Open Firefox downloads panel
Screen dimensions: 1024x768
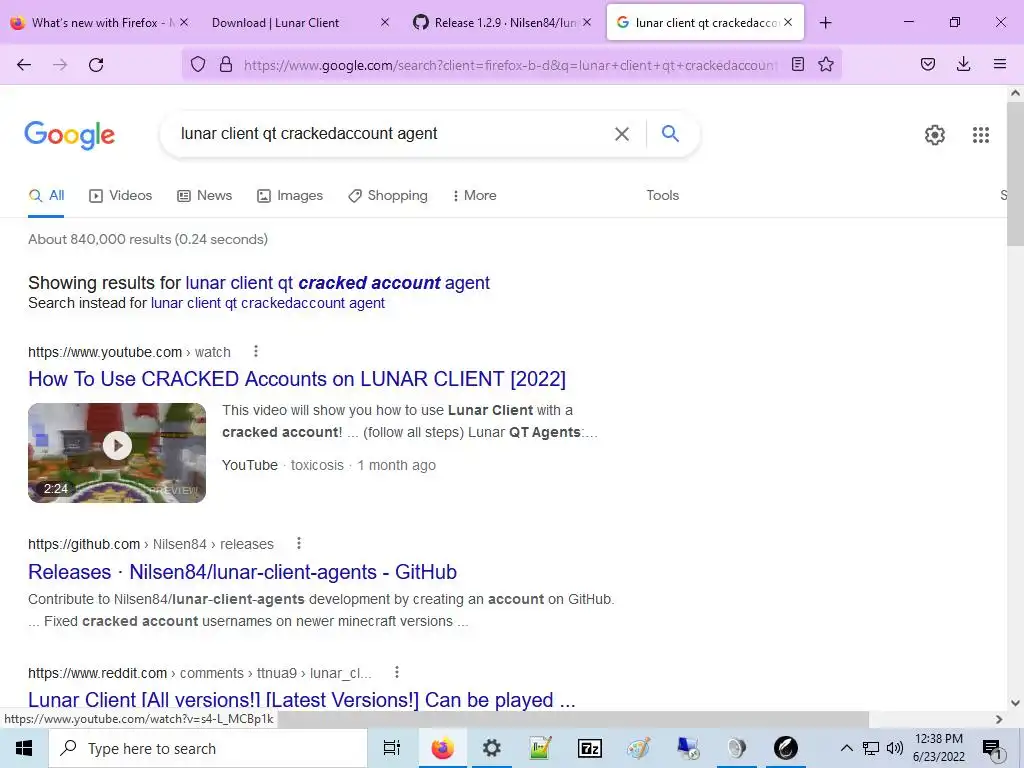pyautogui.click(x=963, y=64)
